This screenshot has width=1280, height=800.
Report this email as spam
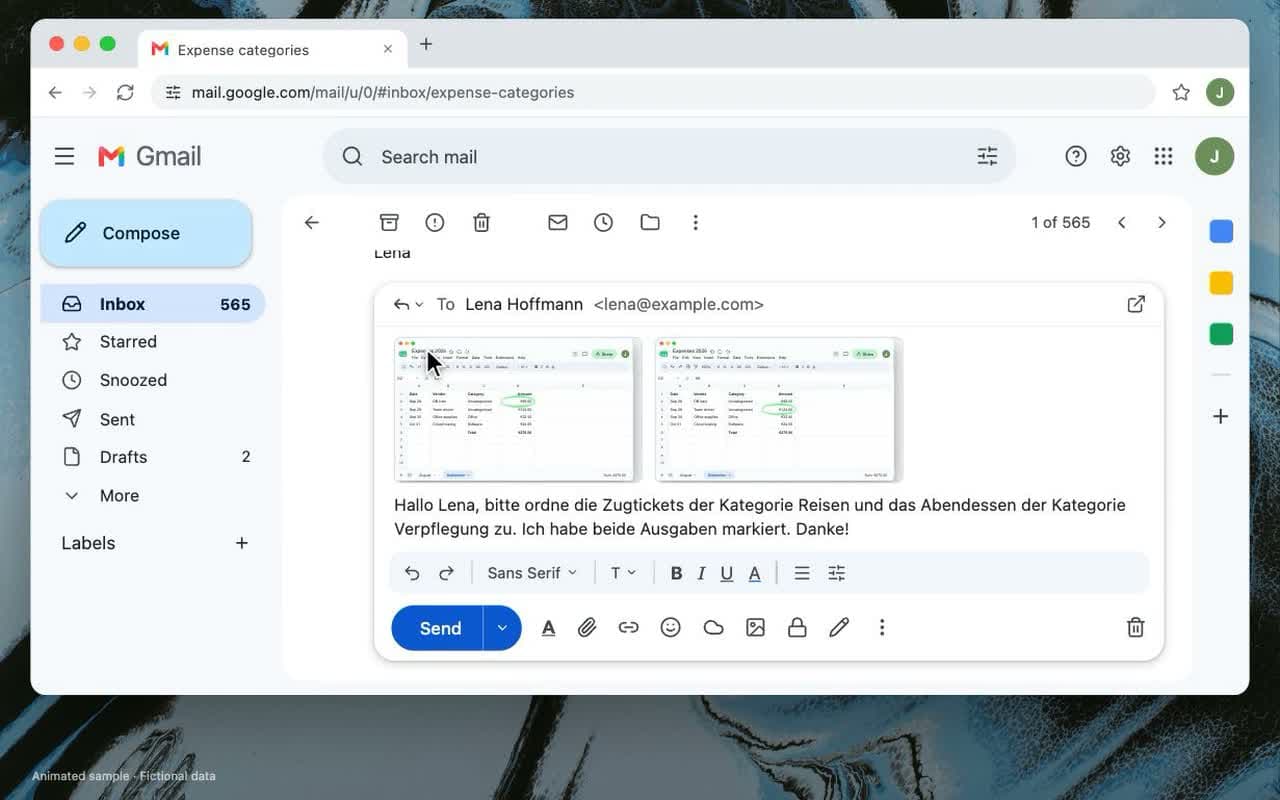435,222
